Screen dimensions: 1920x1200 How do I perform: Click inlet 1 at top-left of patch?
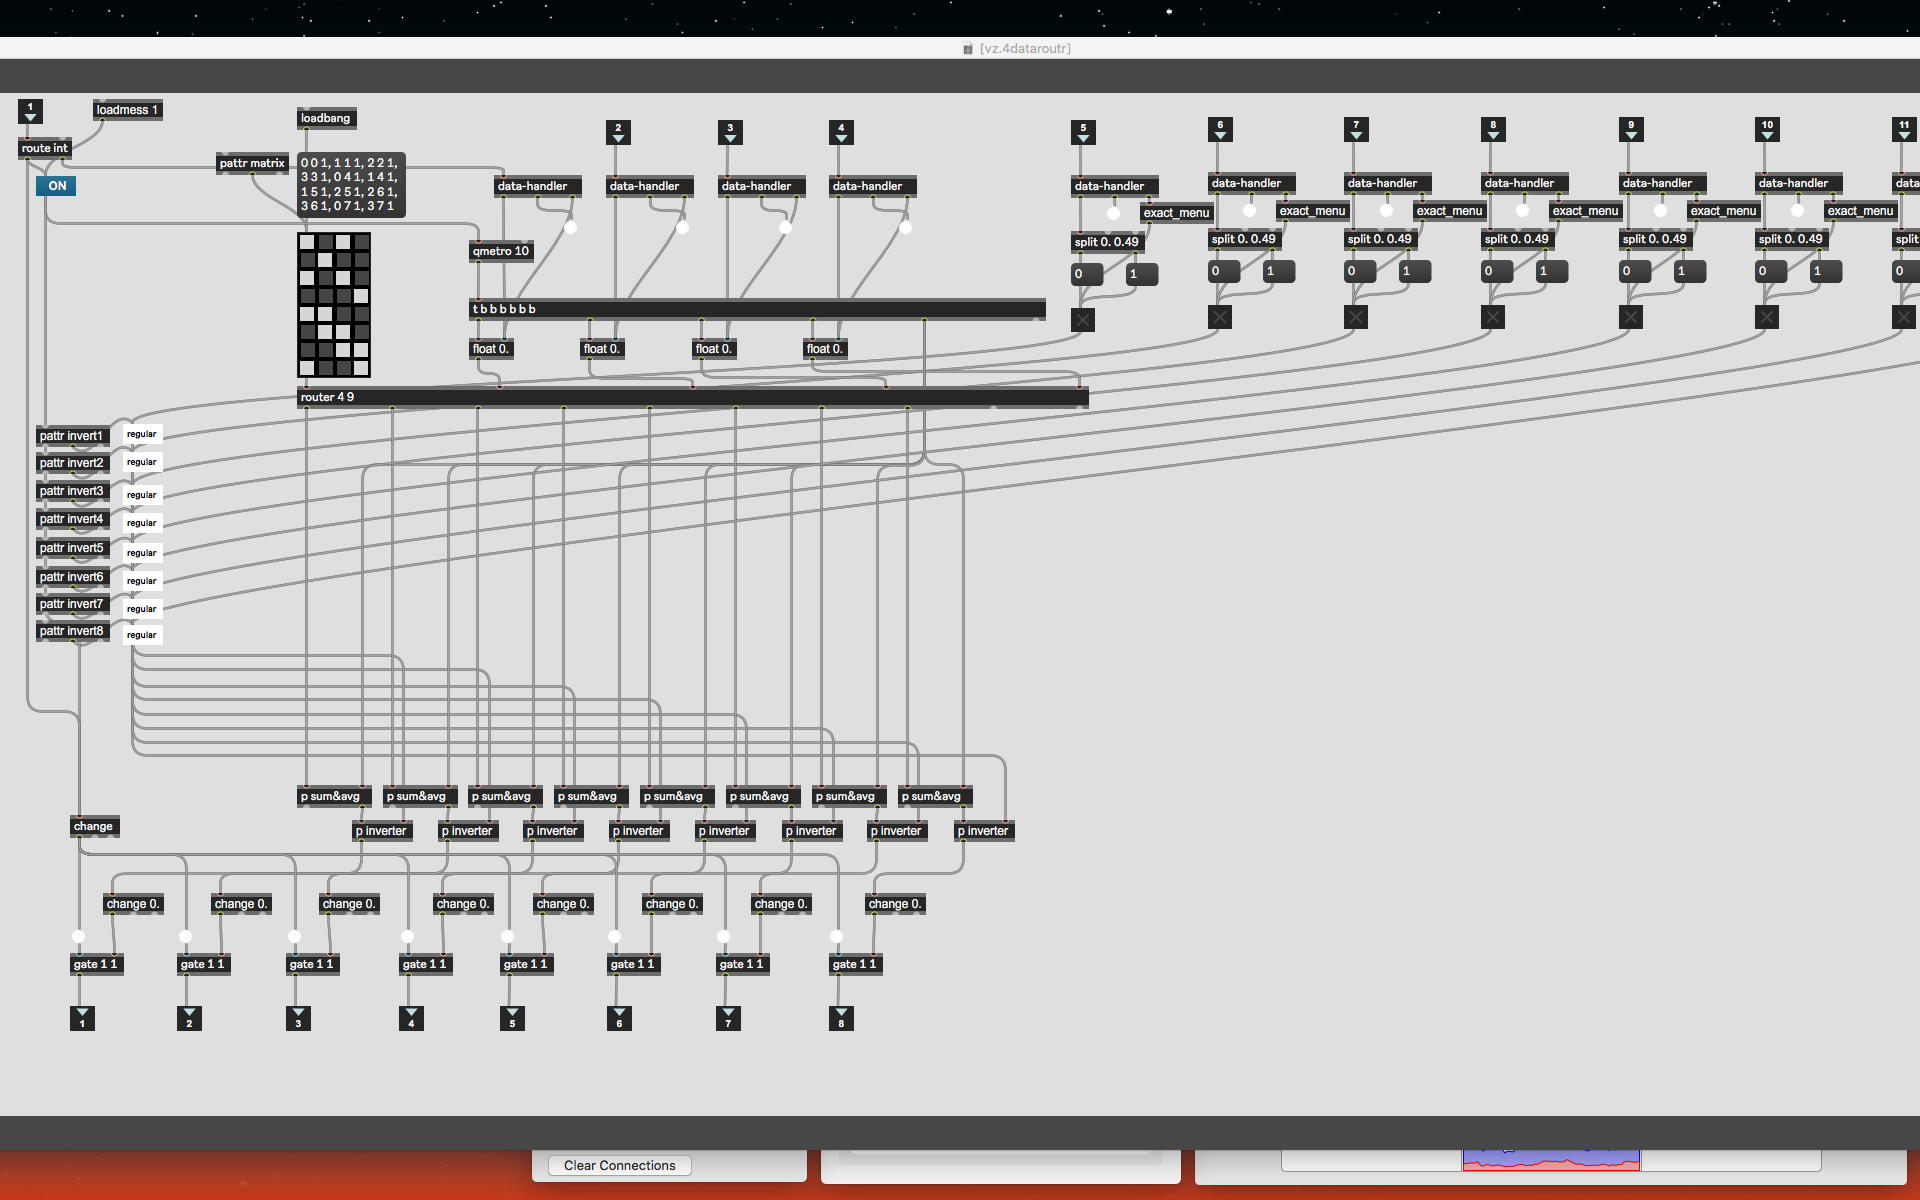30,111
